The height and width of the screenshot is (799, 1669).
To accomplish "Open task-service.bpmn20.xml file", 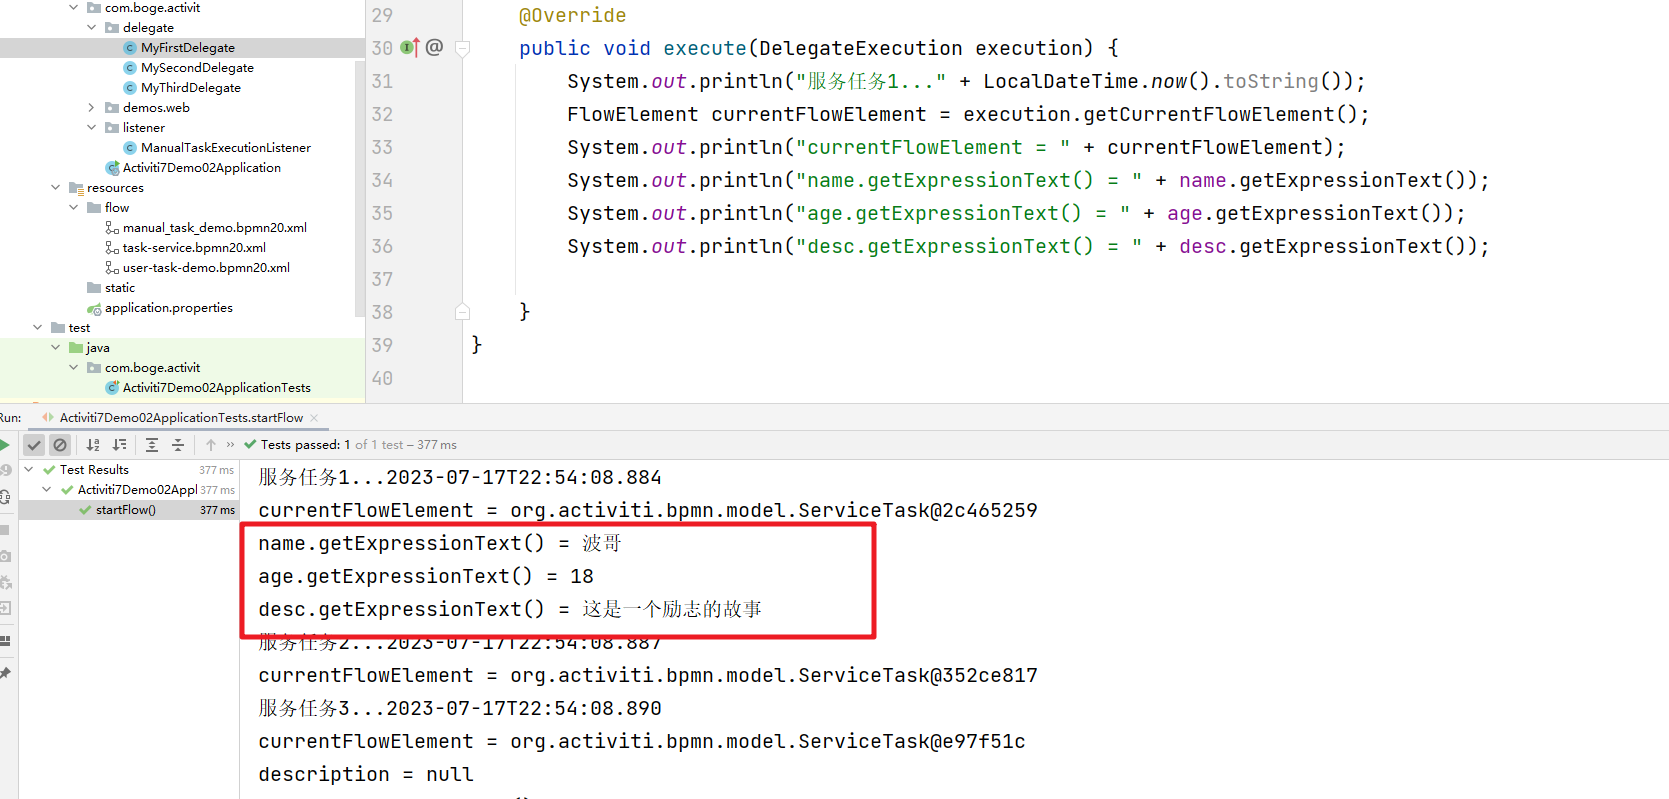I will (x=194, y=248).
